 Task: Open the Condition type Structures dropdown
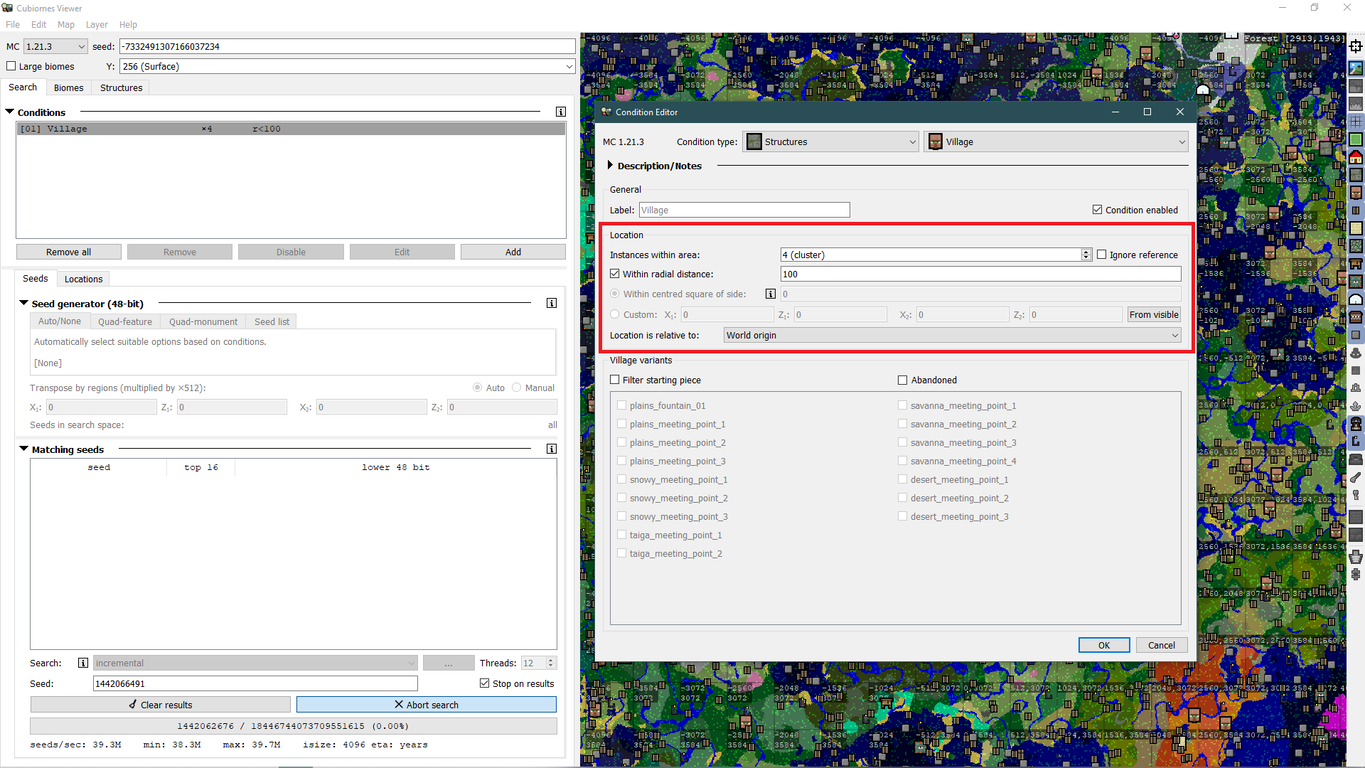830,142
